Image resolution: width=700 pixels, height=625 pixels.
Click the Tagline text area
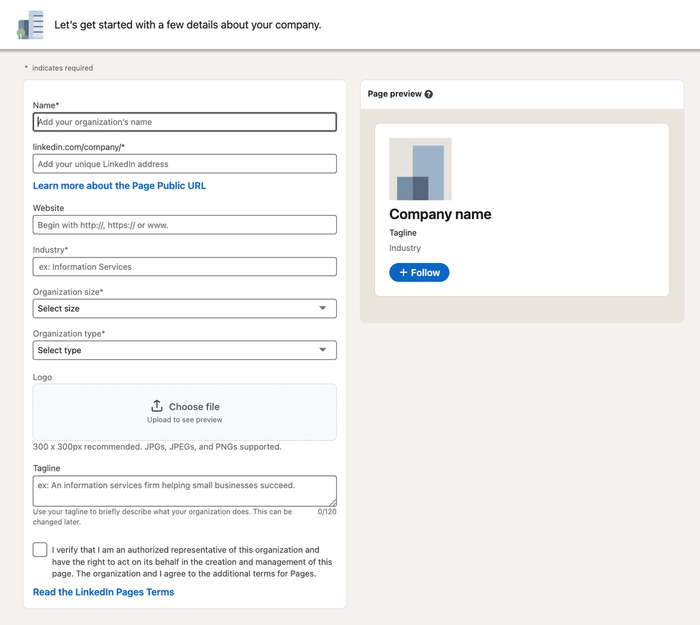184,491
